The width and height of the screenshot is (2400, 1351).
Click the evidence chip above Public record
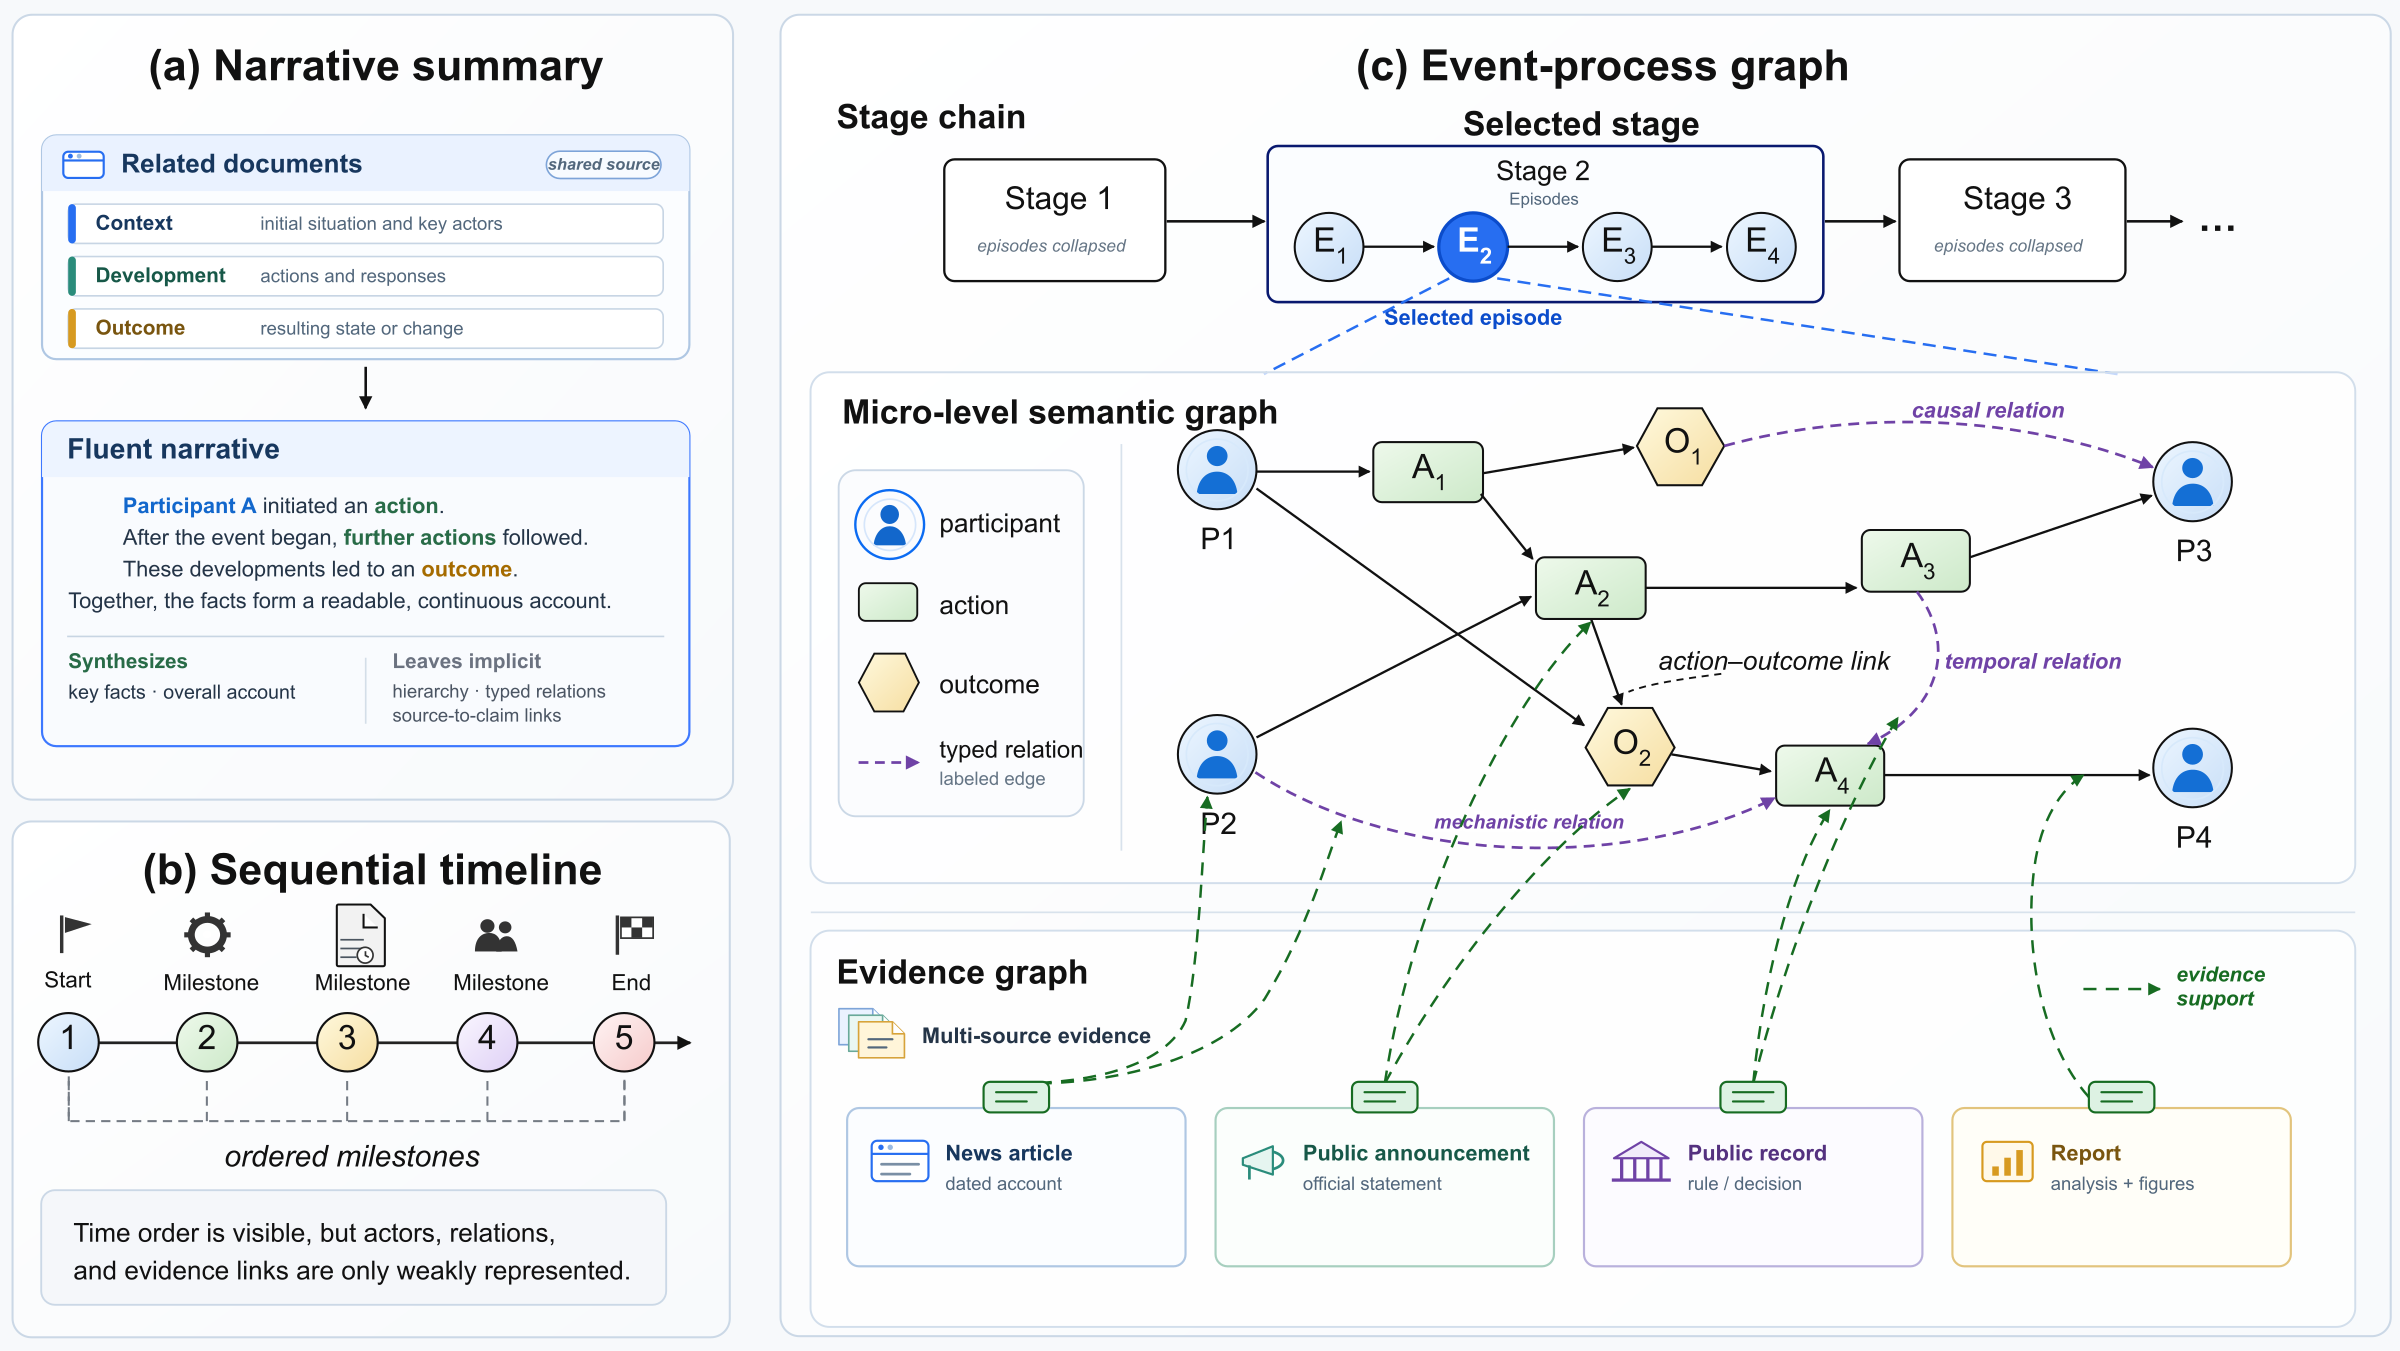point(1752,1097)
